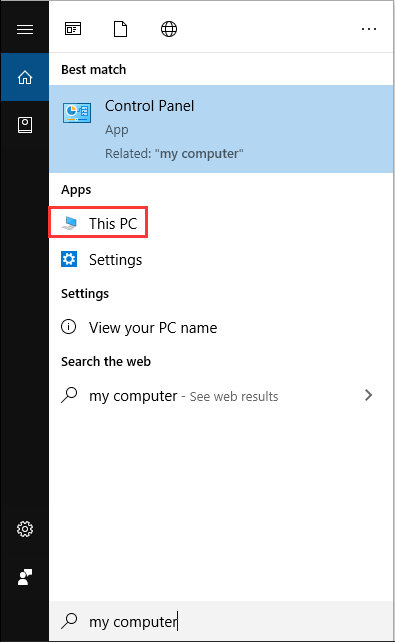Click the Settings section heading
The height and width of the screenshot is (642, 395).
(85, 294)
